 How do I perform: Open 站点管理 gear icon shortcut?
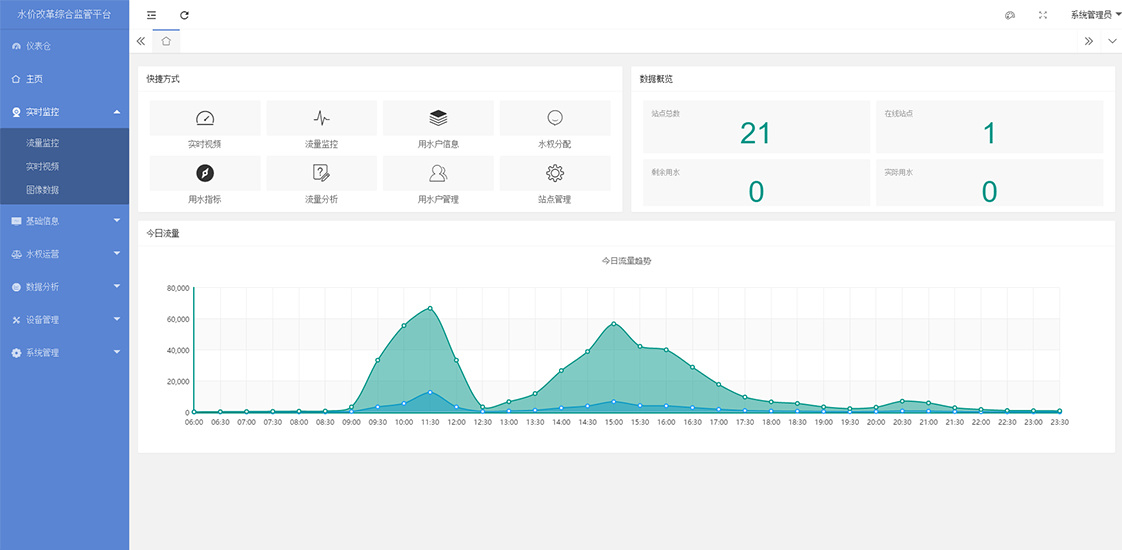555,173
